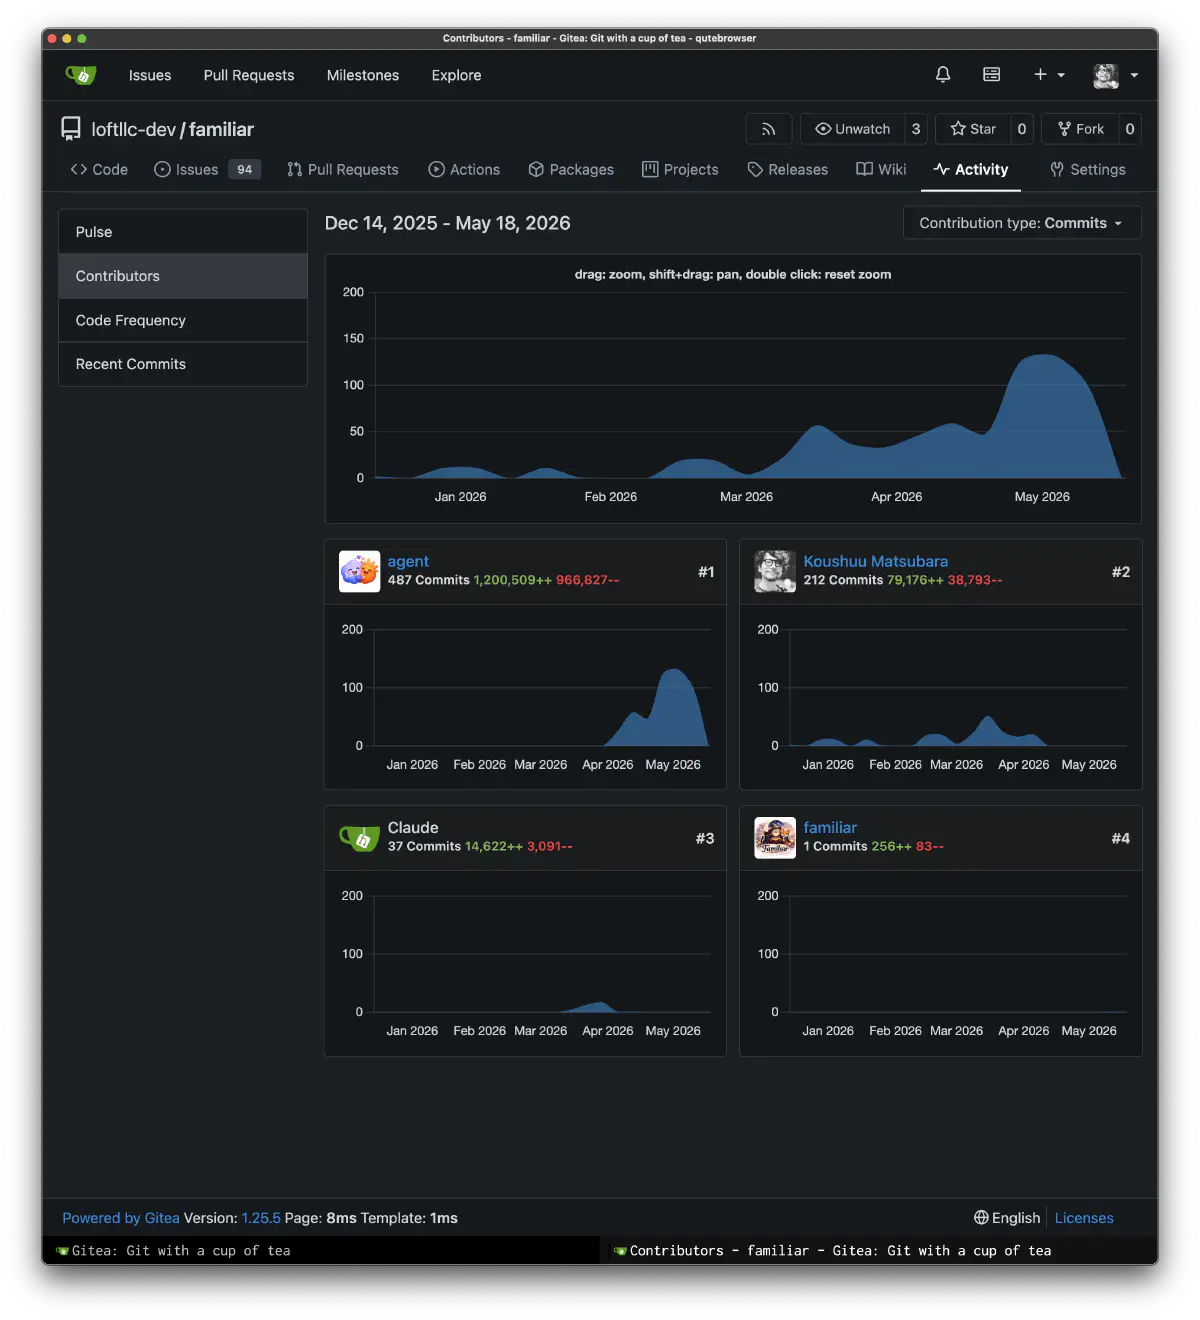This screenshot has height=1320, width=1200.
Task: Open the Pull Requests repository tab
Action: tap(342, 170)
